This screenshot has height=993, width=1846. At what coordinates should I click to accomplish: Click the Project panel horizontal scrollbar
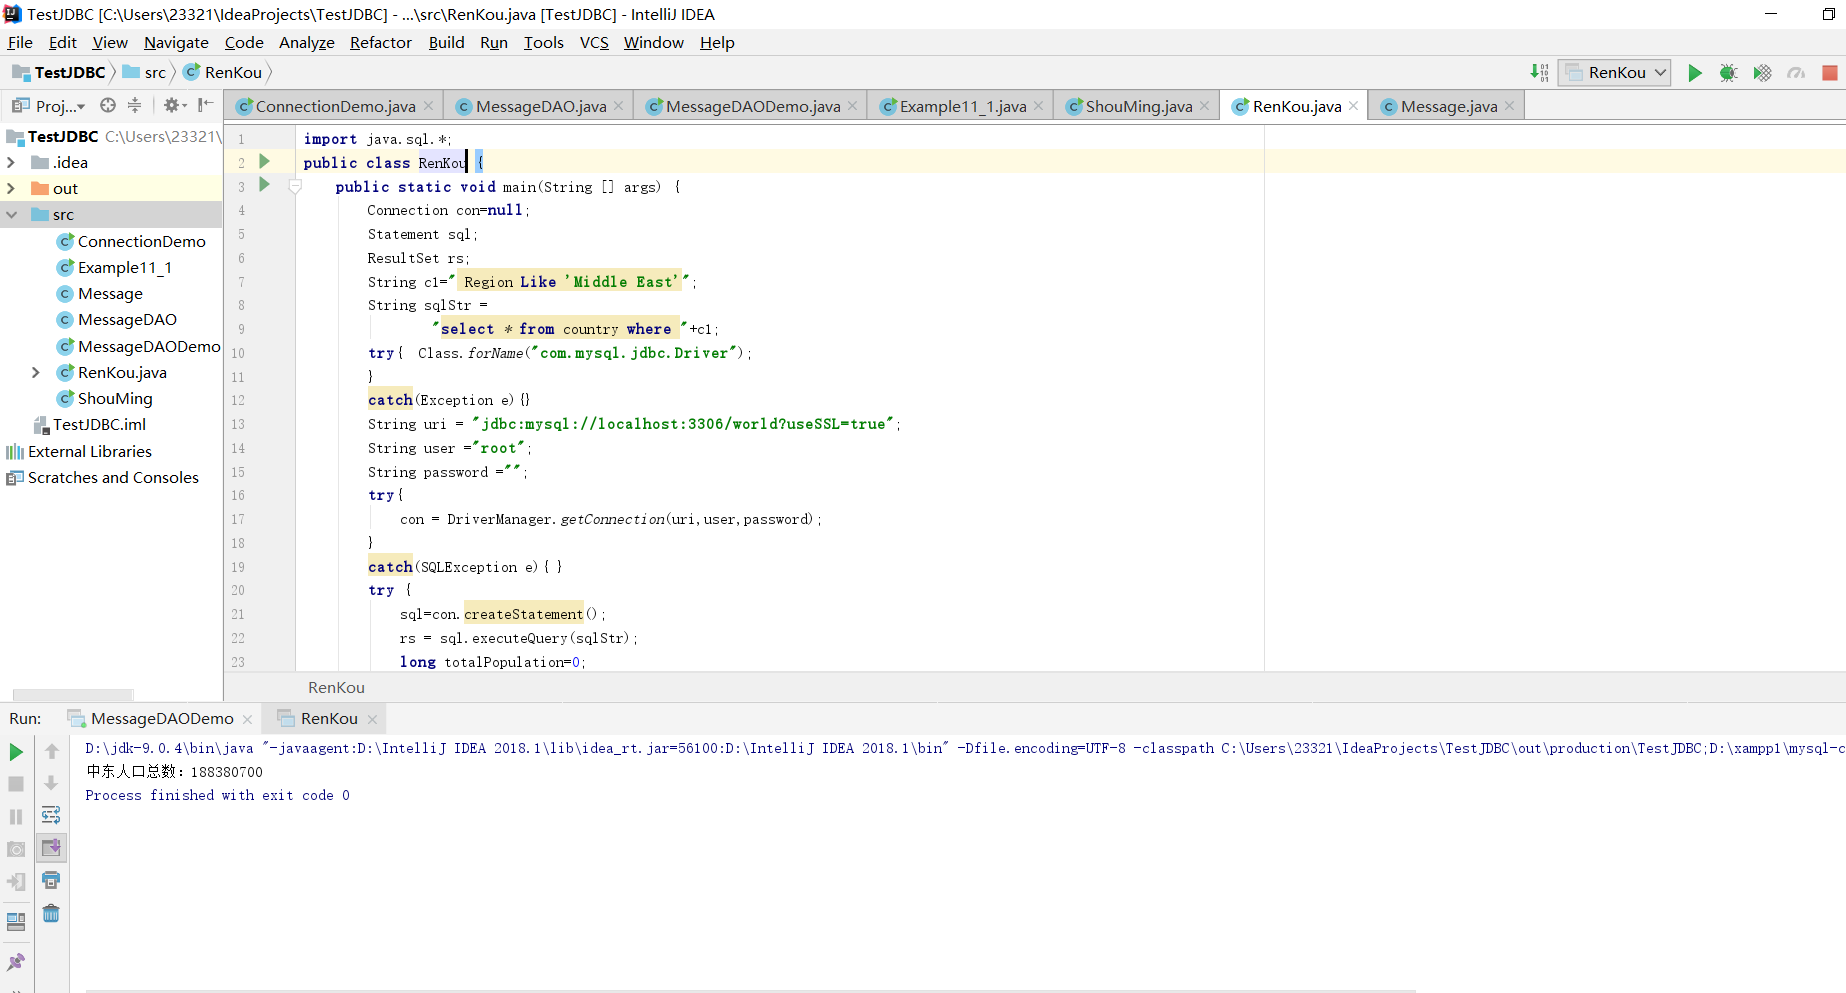pyautogui.click(x=73, y=694)
